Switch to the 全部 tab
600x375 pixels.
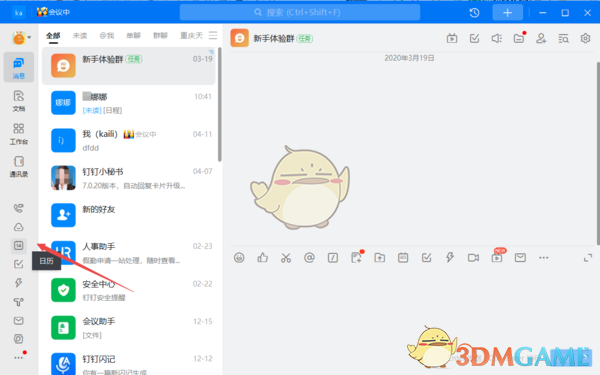point(53,36)
